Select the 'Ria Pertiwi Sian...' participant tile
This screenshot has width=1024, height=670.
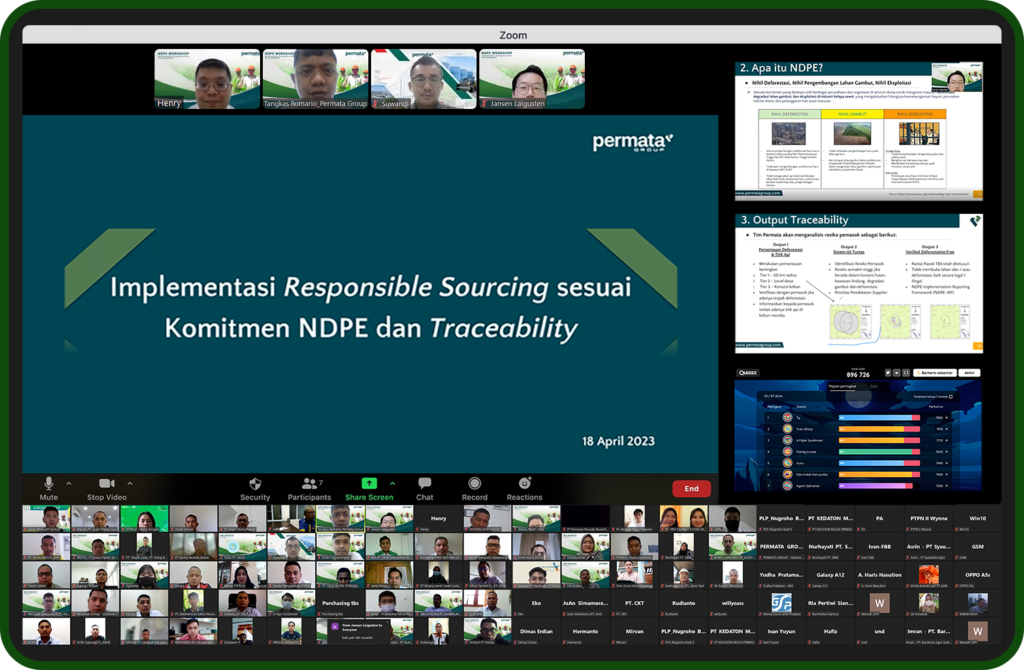pyautogui.click(x=830, y=603)
